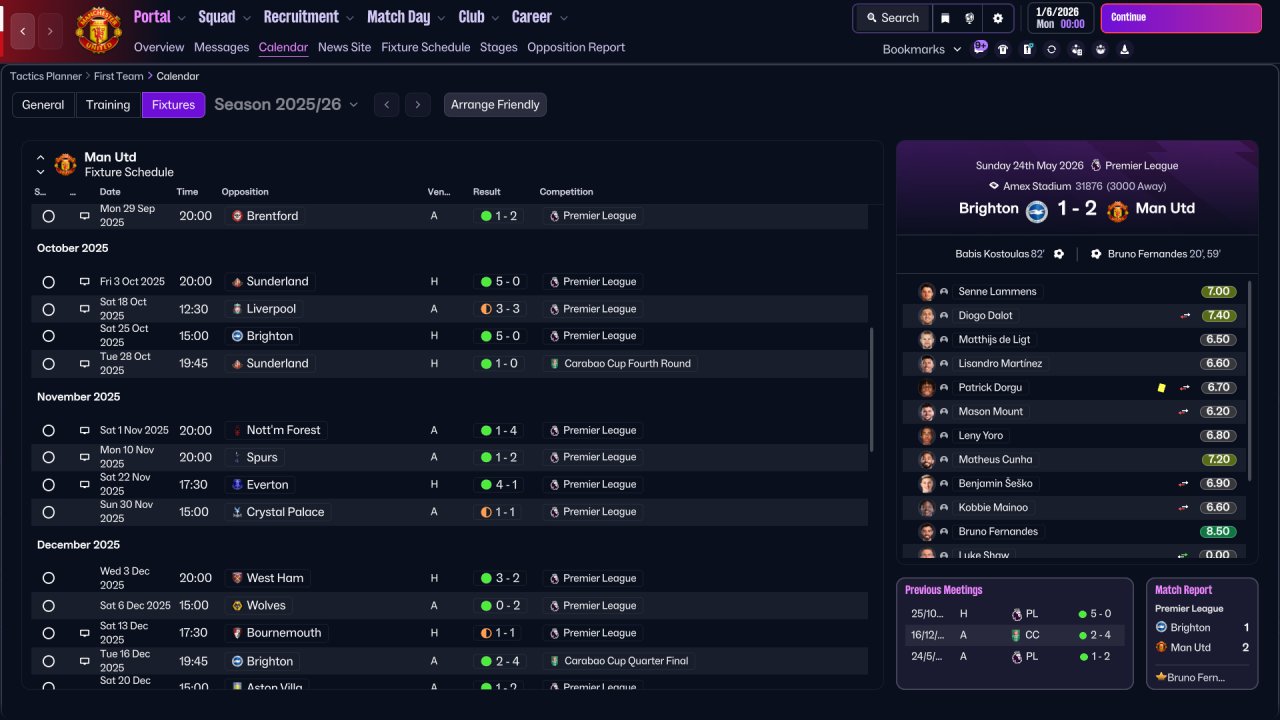Screen dimensions: 1280x720
Task: Open the settings gear icon
Action: 997,18
